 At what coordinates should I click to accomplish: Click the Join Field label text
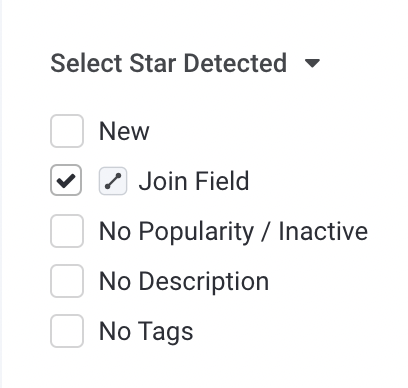coord(194,181)
